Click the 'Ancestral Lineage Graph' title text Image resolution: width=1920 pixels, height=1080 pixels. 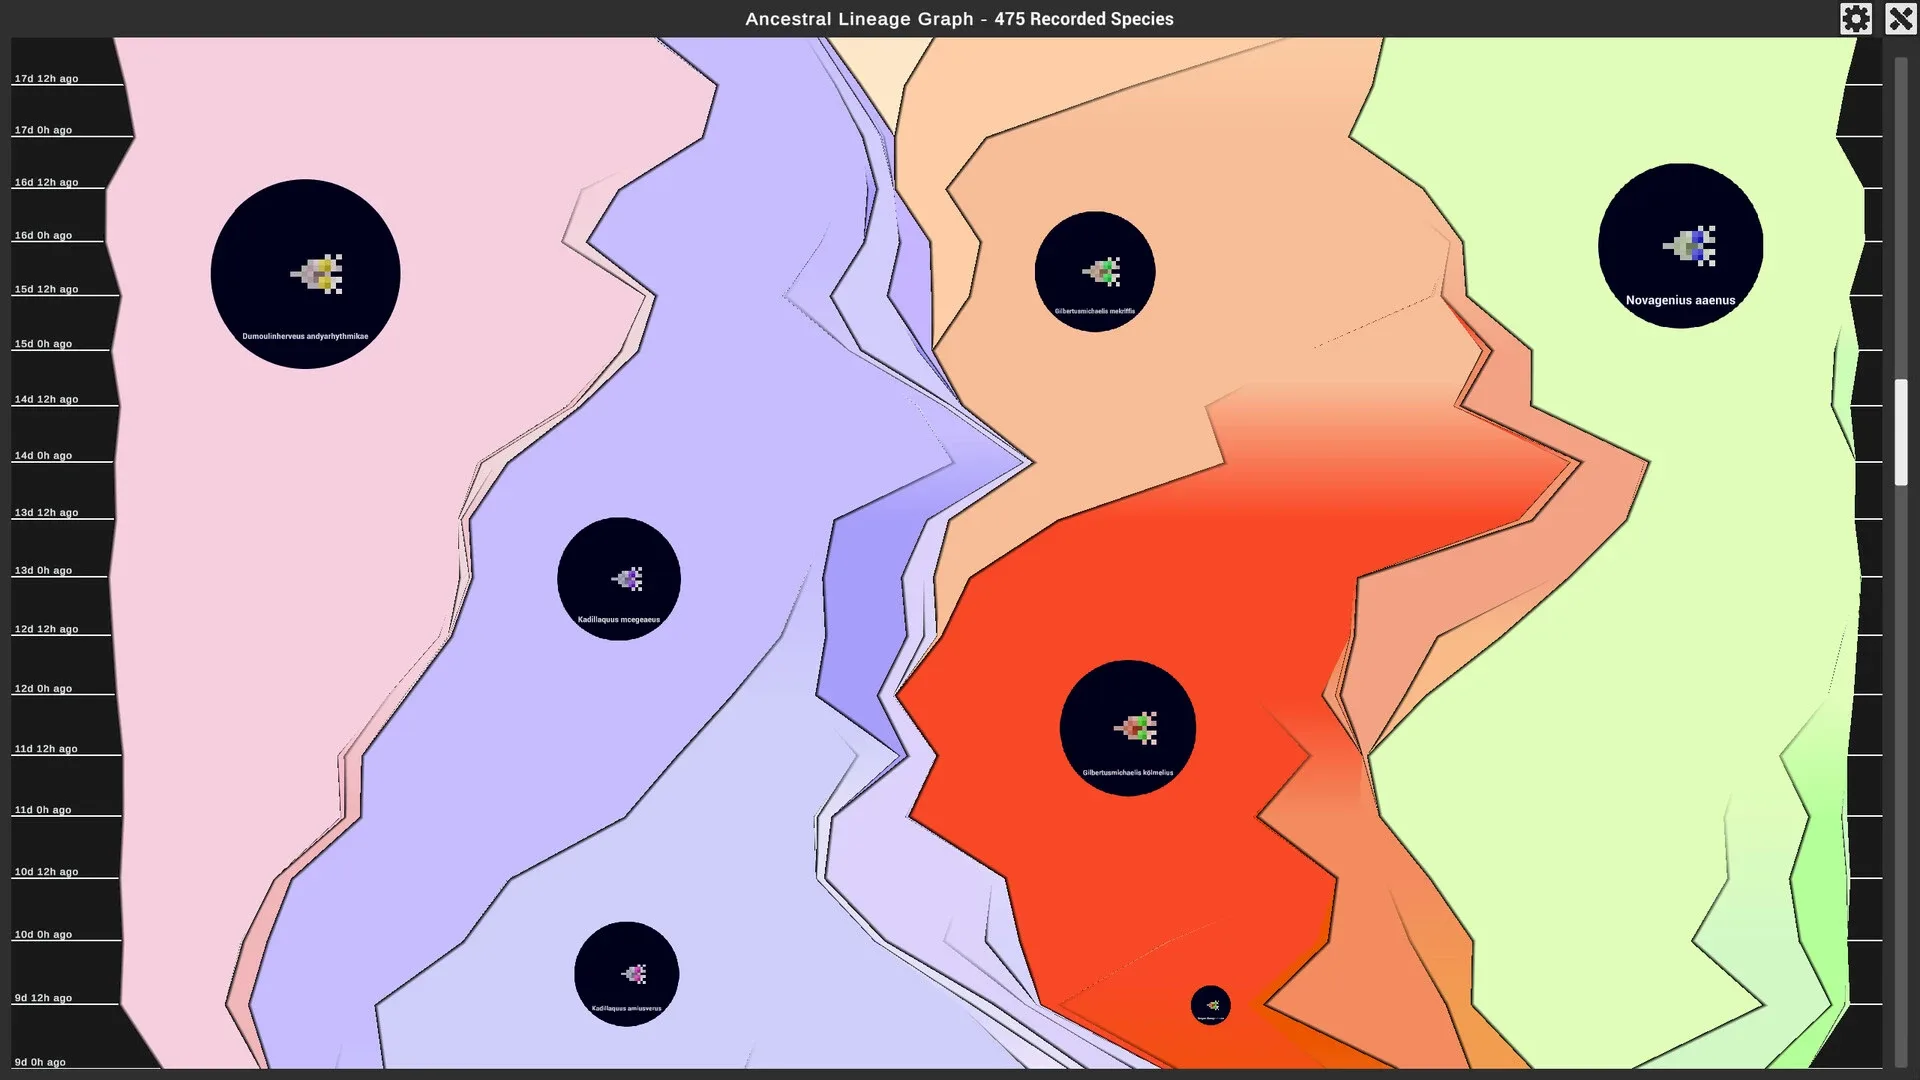tap(858, 19)
